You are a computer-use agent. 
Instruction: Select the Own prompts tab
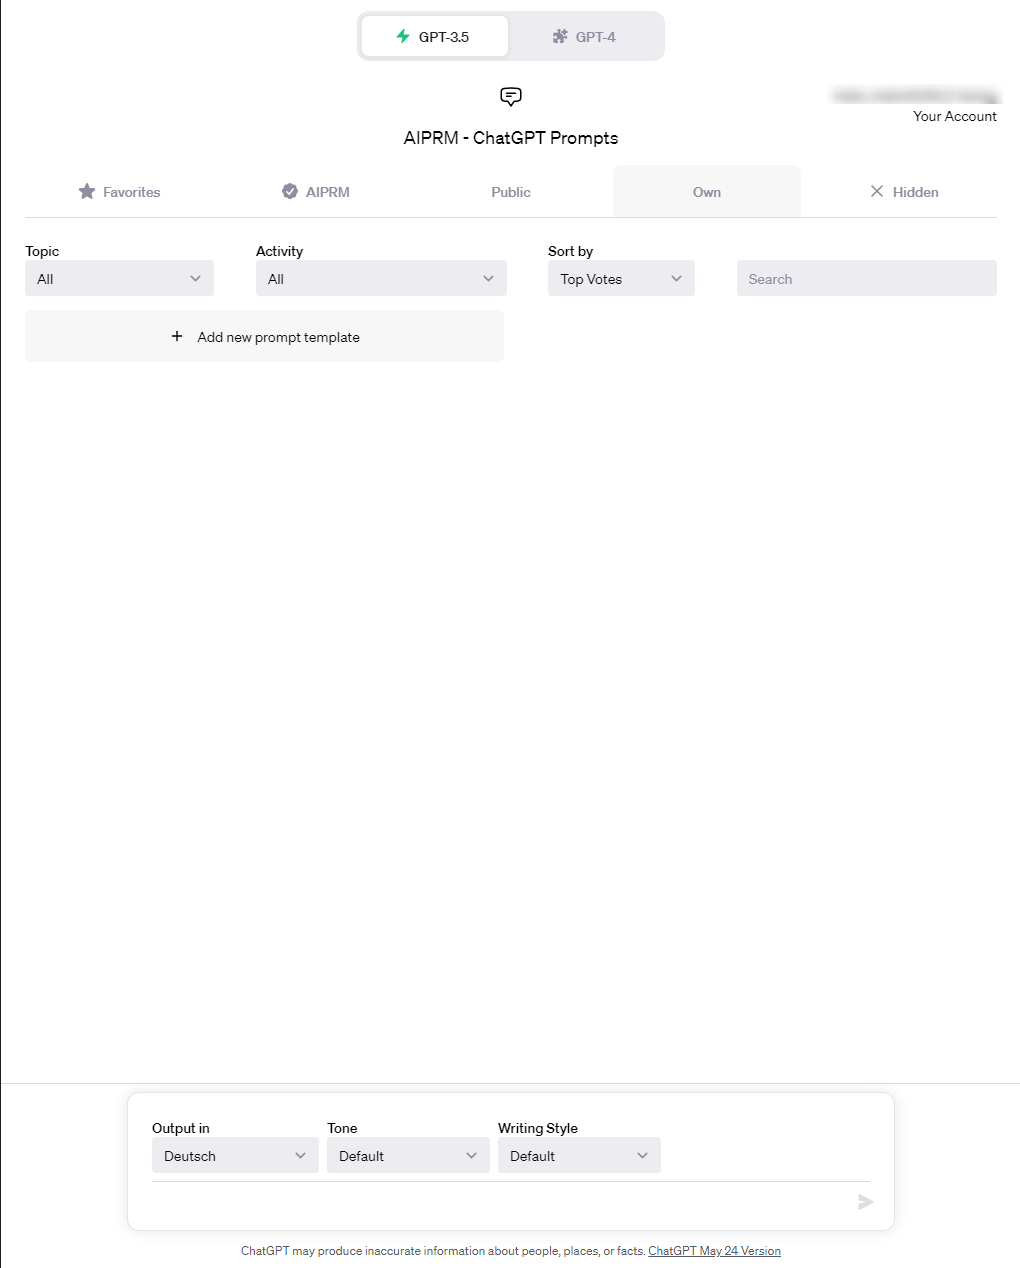(706, 192)
